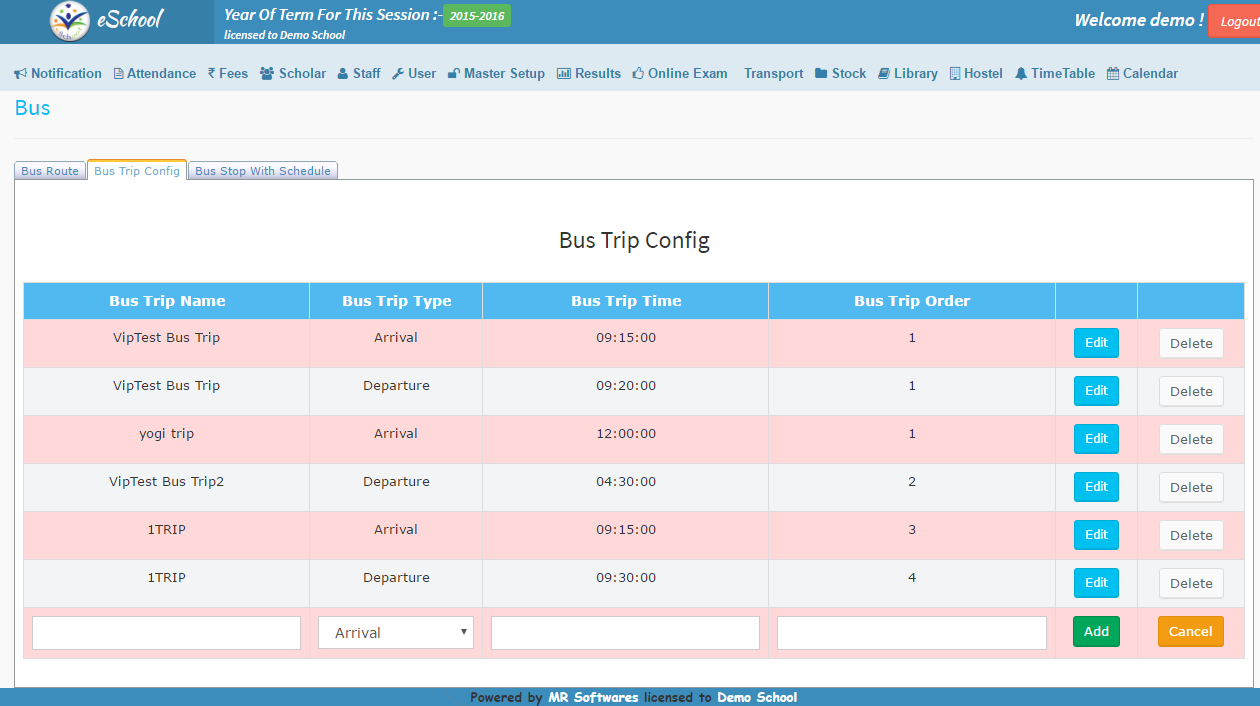
Task: Open the Transport menu
Action: (x=773, y=74)
